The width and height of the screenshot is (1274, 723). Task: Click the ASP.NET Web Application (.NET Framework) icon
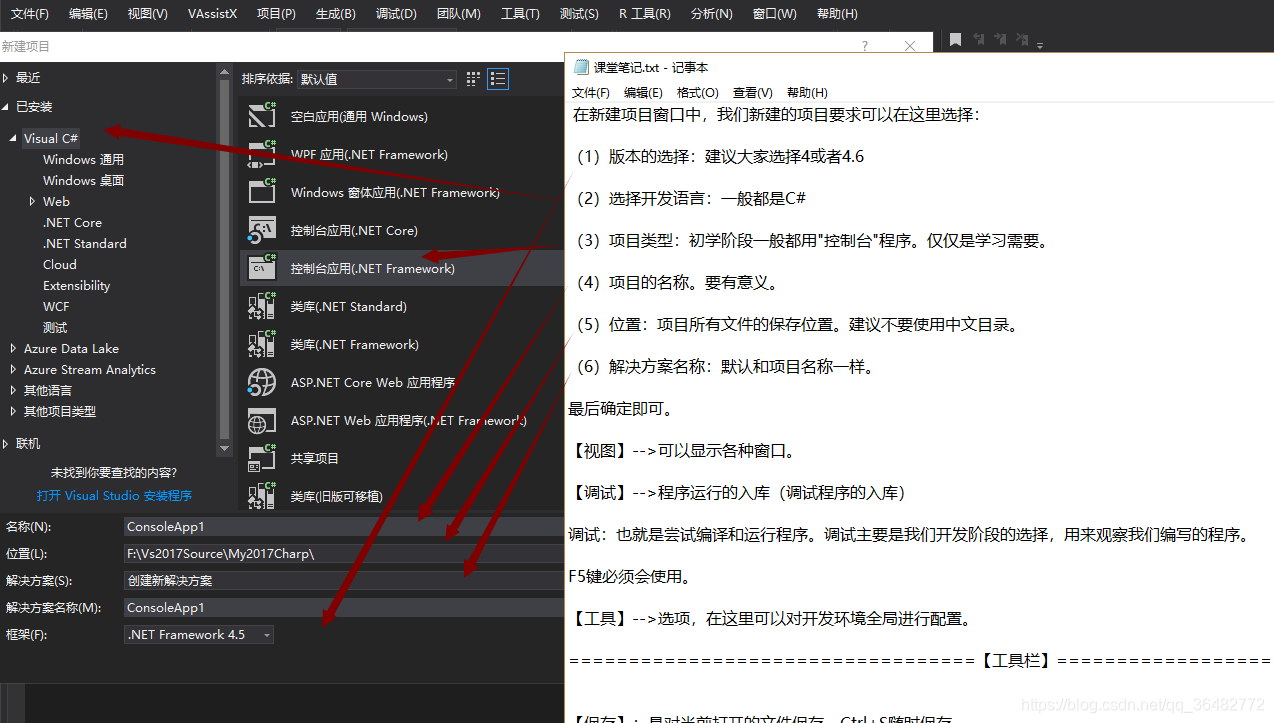click(x=262, y=420)
